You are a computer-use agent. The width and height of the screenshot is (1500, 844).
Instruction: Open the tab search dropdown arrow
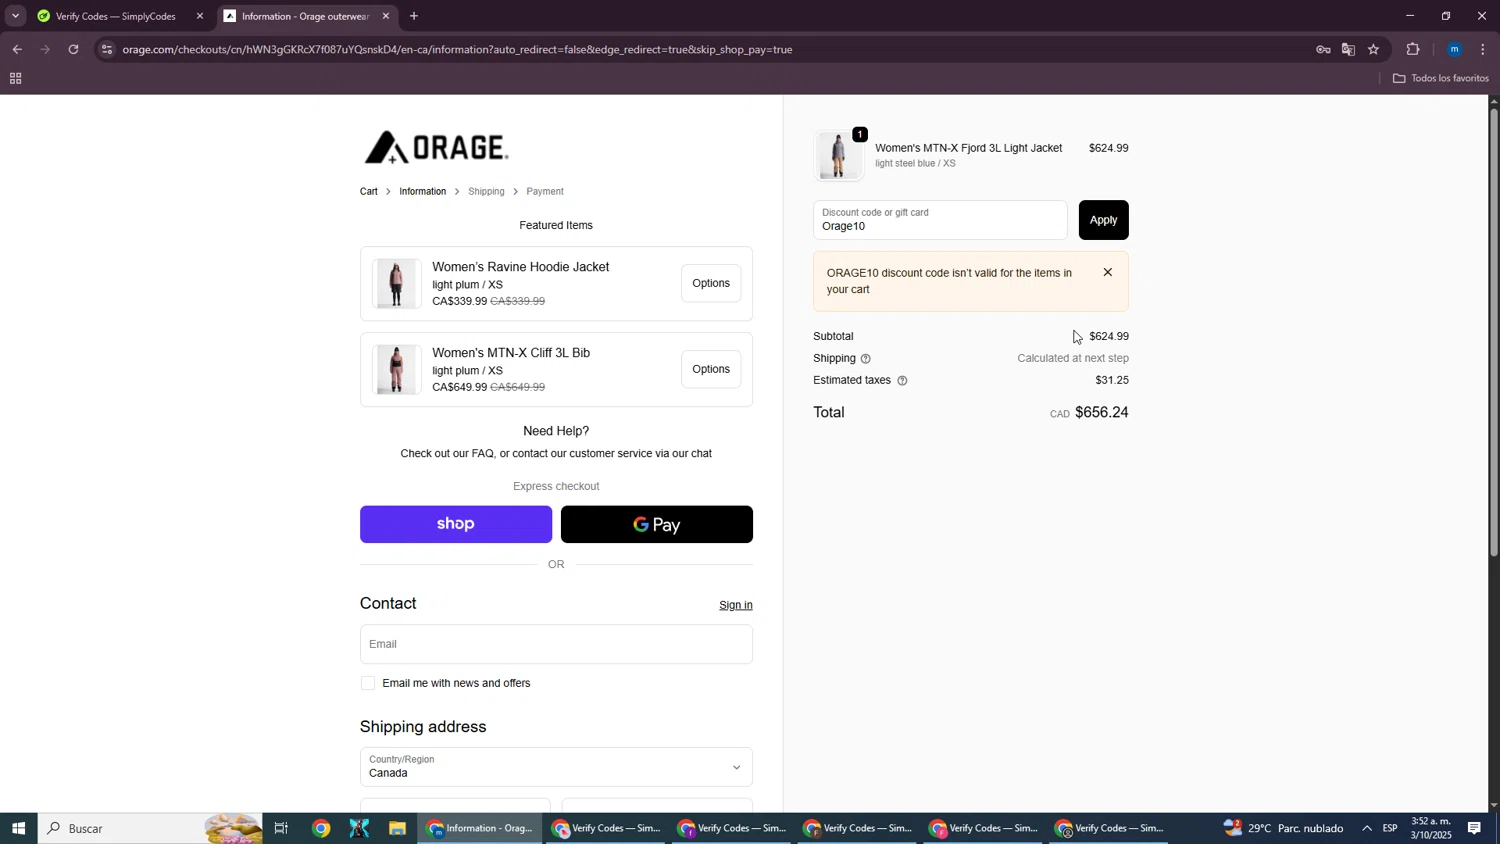[15, 16]
